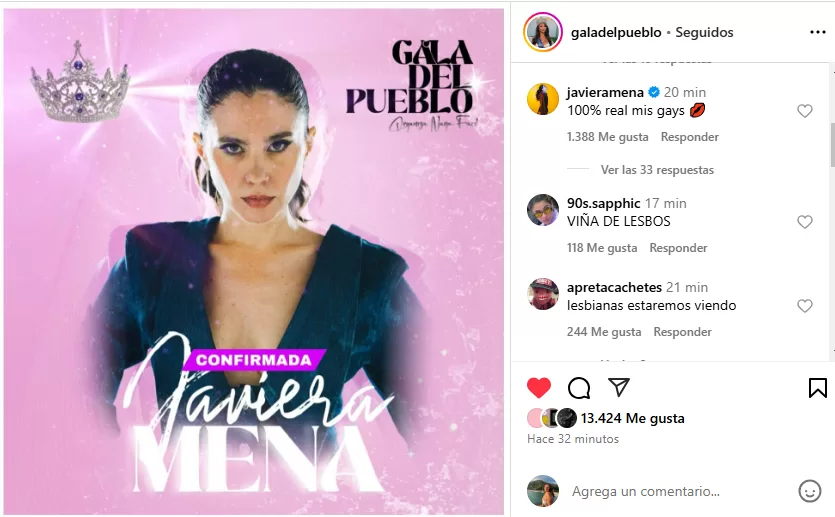Image resolution: width=835 pixels, height=517 pixels.
Task: Expand Ver las 33 respuestas
Action: 657,170
